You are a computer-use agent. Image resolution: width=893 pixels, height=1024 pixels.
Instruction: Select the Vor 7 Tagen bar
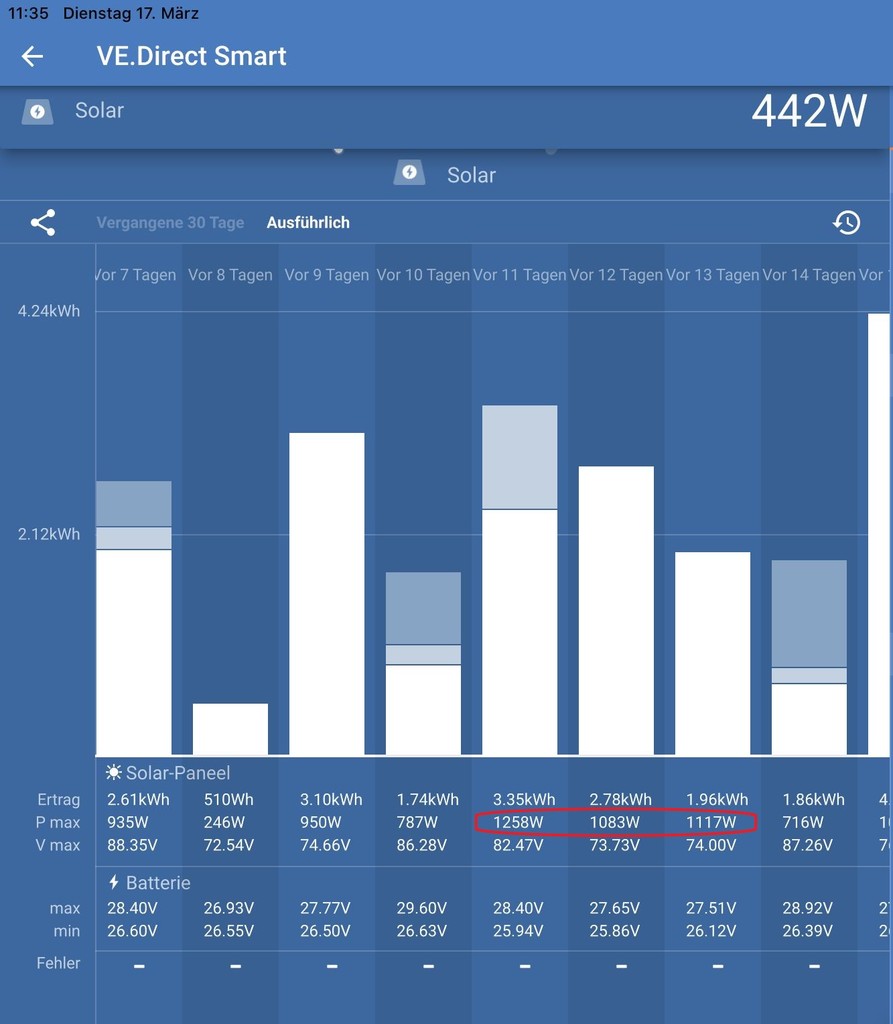coord(134,618)
